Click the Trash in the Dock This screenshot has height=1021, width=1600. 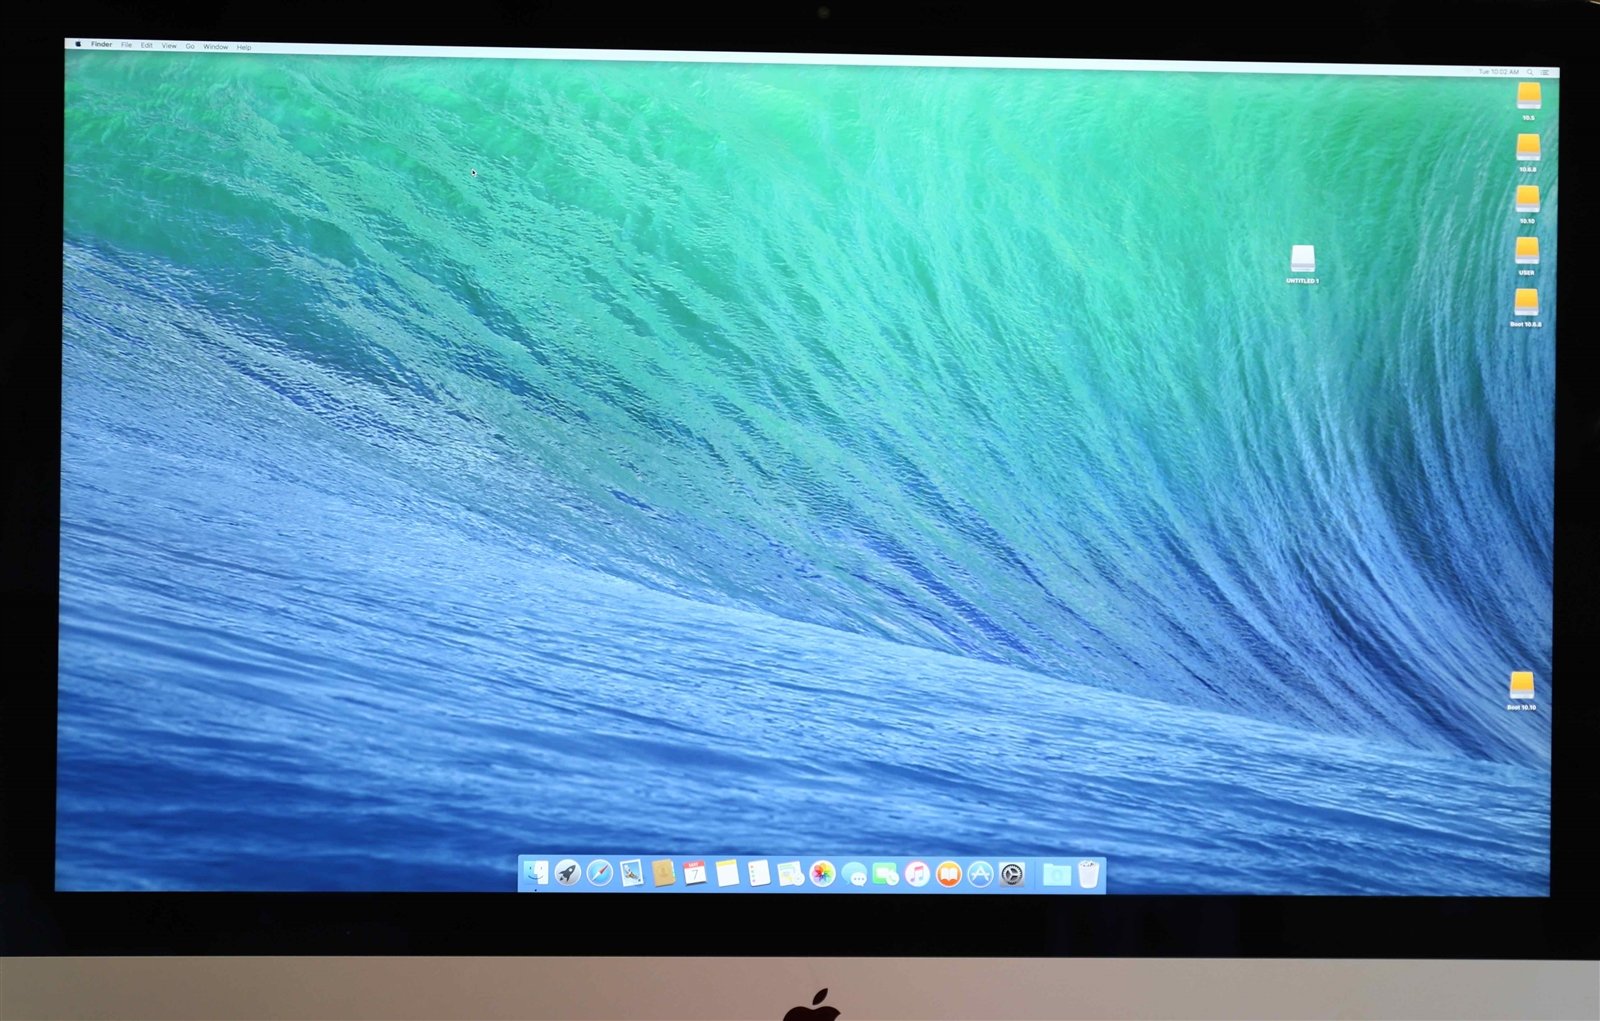point(1088,875)
